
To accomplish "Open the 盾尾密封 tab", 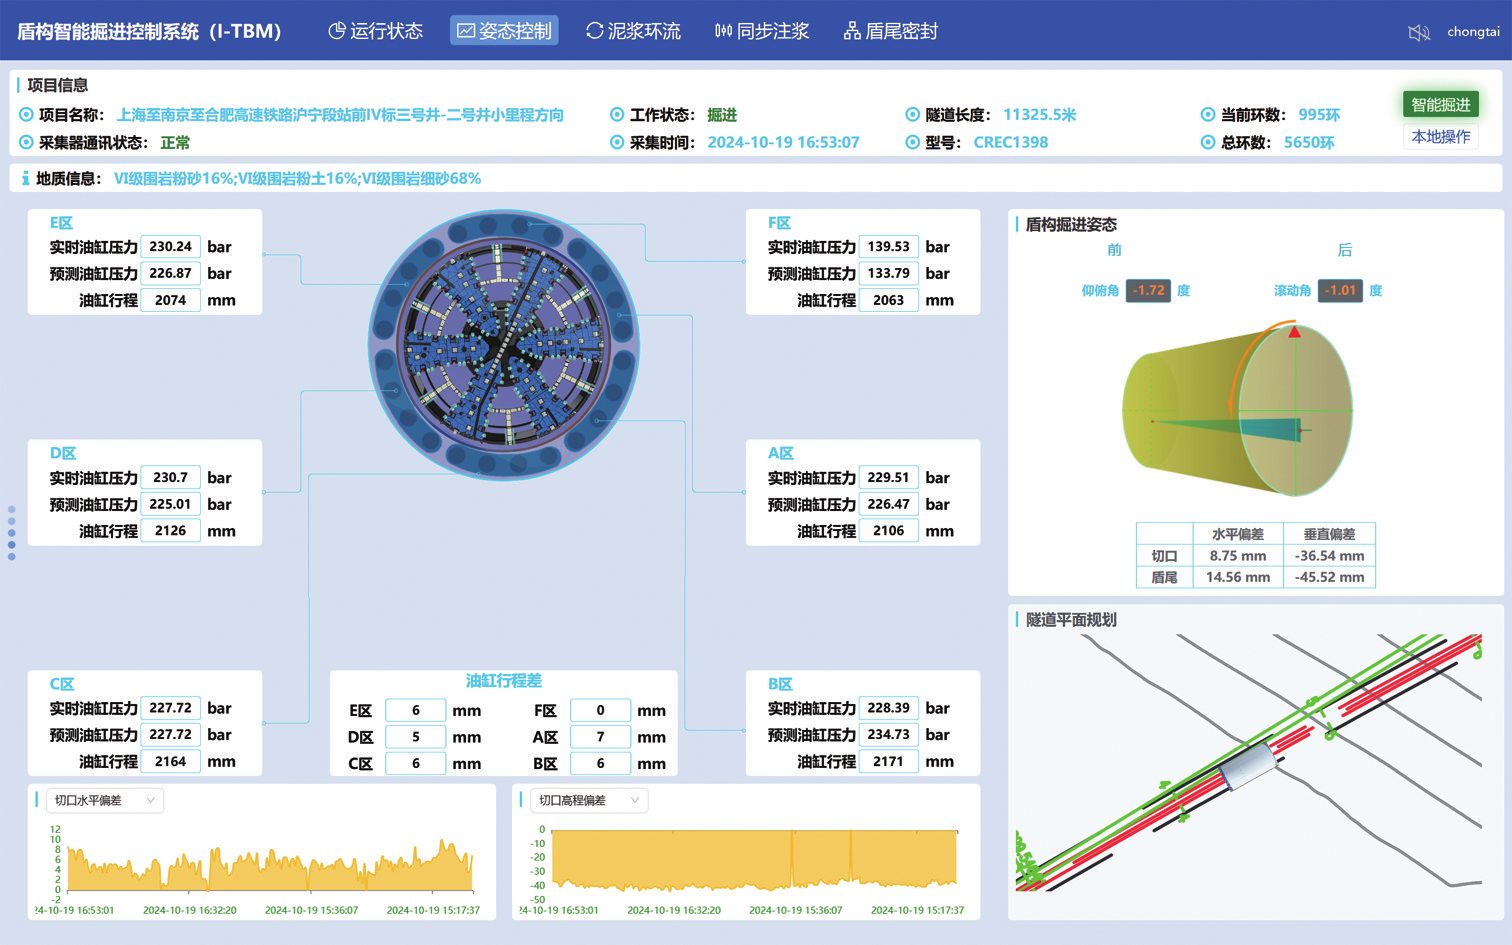I will coord(891,31).
